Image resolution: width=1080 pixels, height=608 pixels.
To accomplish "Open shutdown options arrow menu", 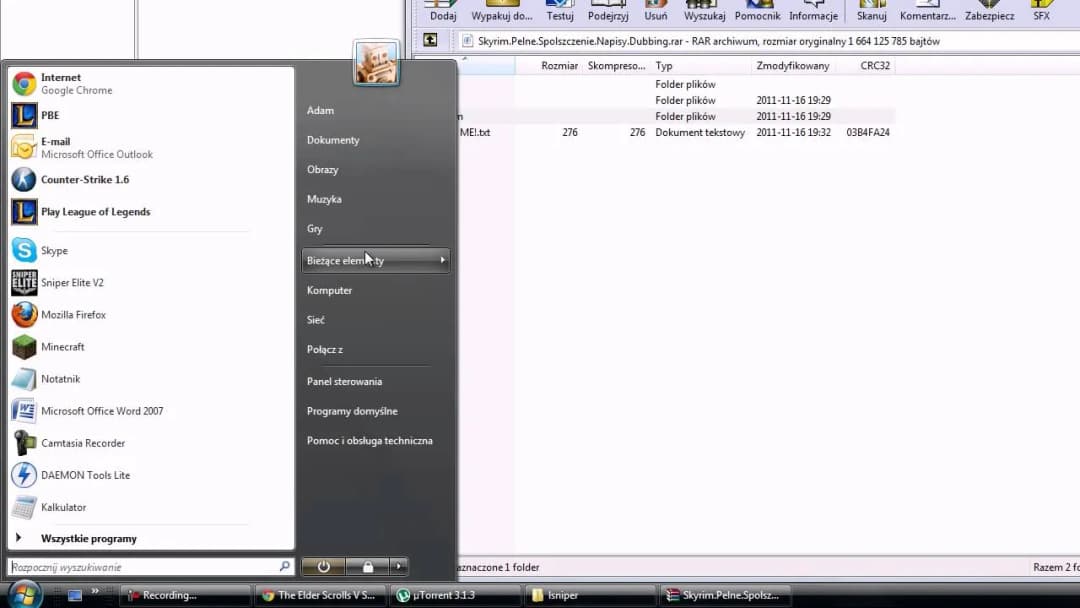I will 398,567.
